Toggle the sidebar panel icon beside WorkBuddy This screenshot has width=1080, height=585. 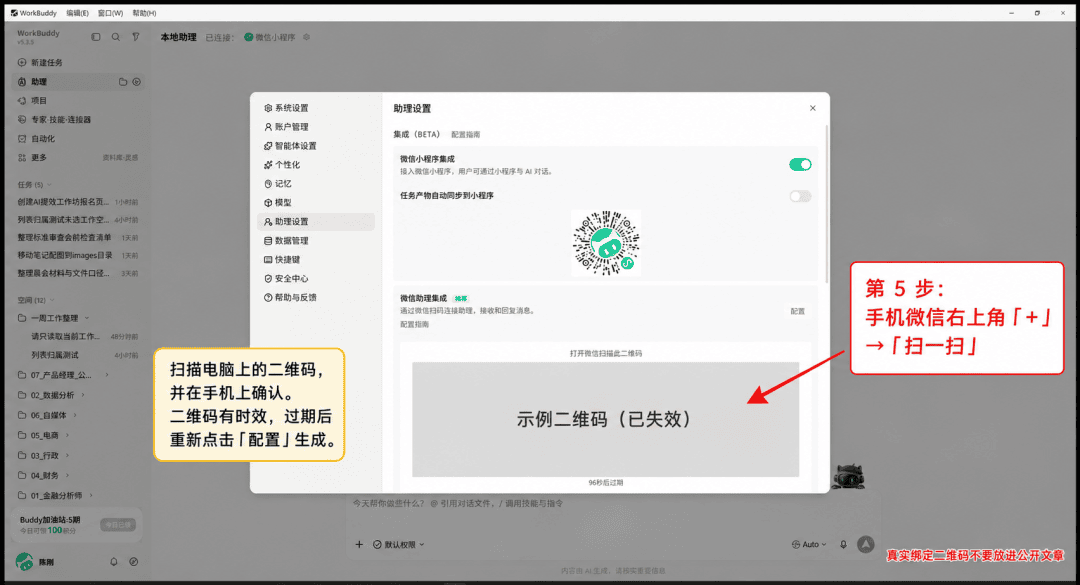click(x=96, y=37)
